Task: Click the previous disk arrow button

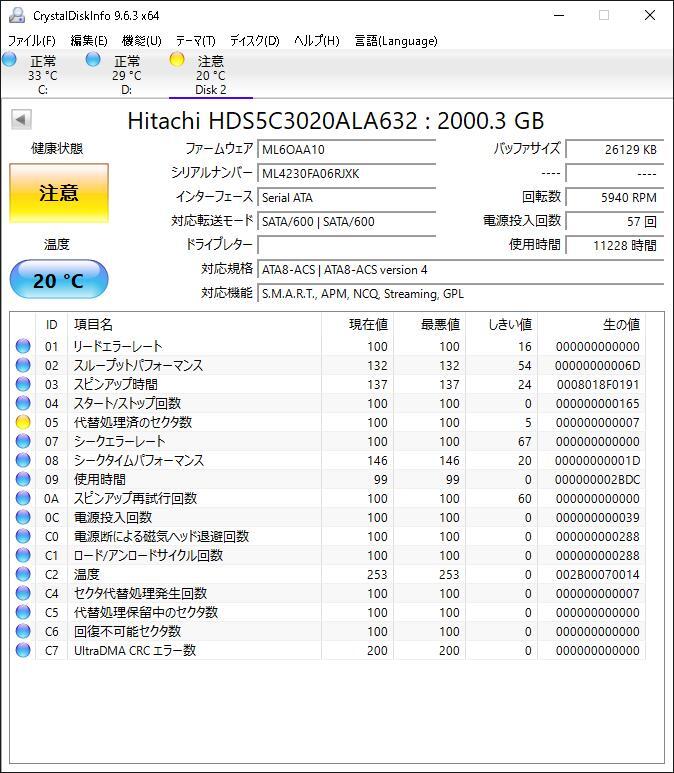Action: tap(21, 120)
